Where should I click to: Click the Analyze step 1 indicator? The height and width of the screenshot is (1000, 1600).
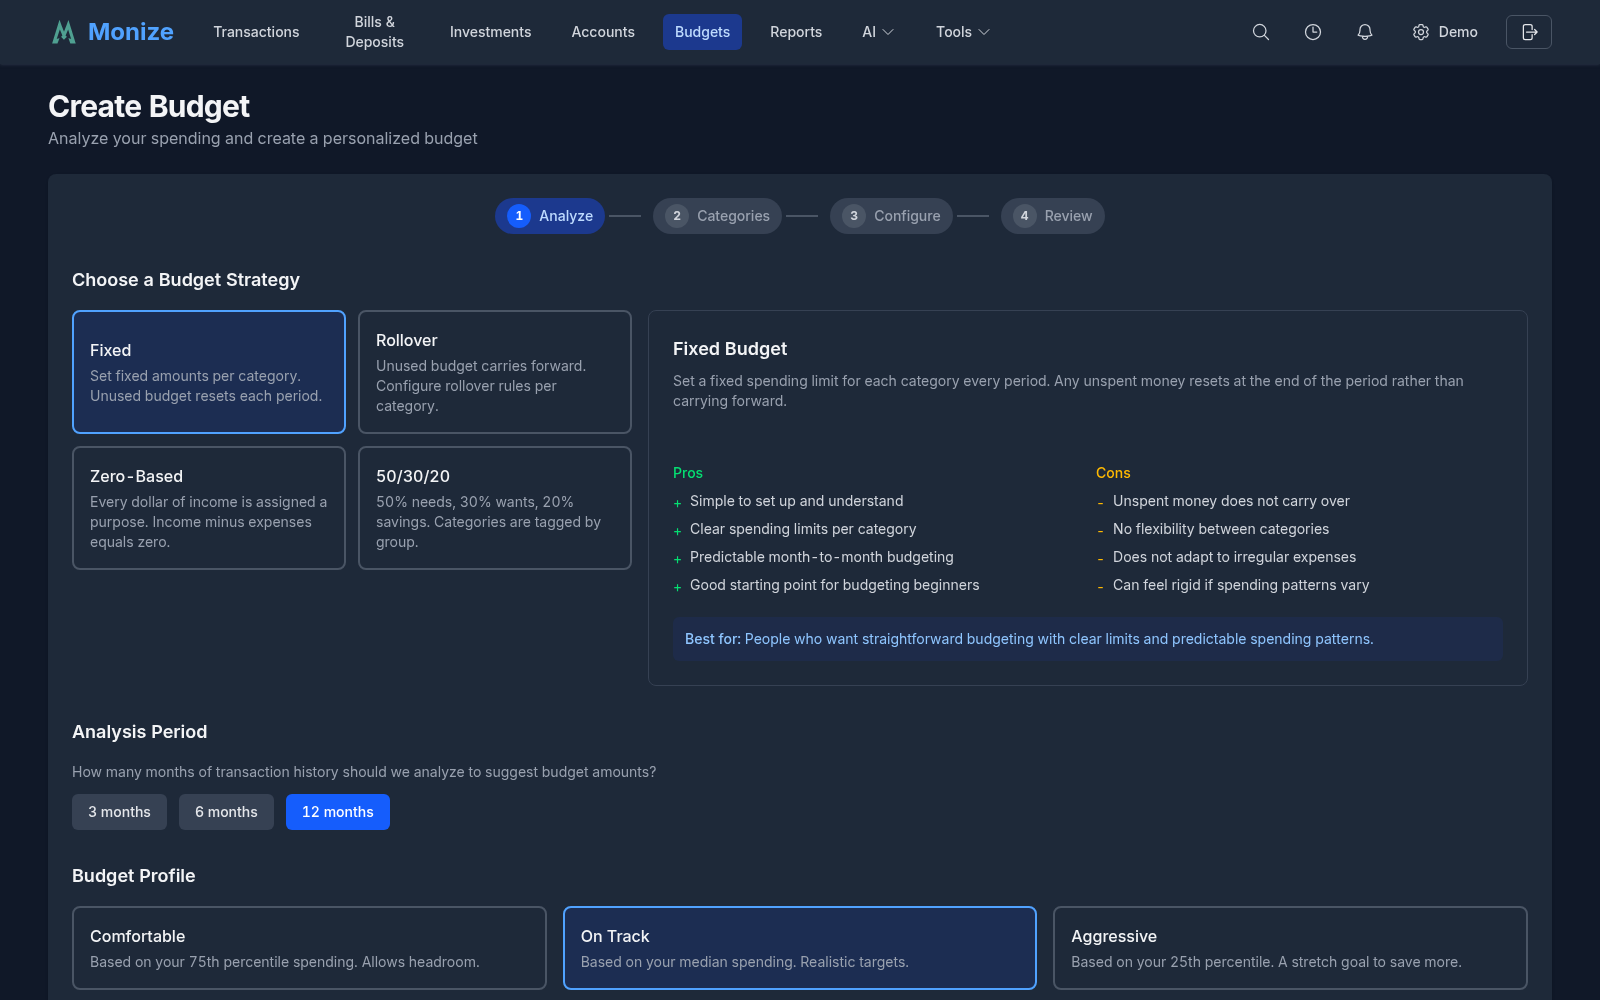(550, 216)
